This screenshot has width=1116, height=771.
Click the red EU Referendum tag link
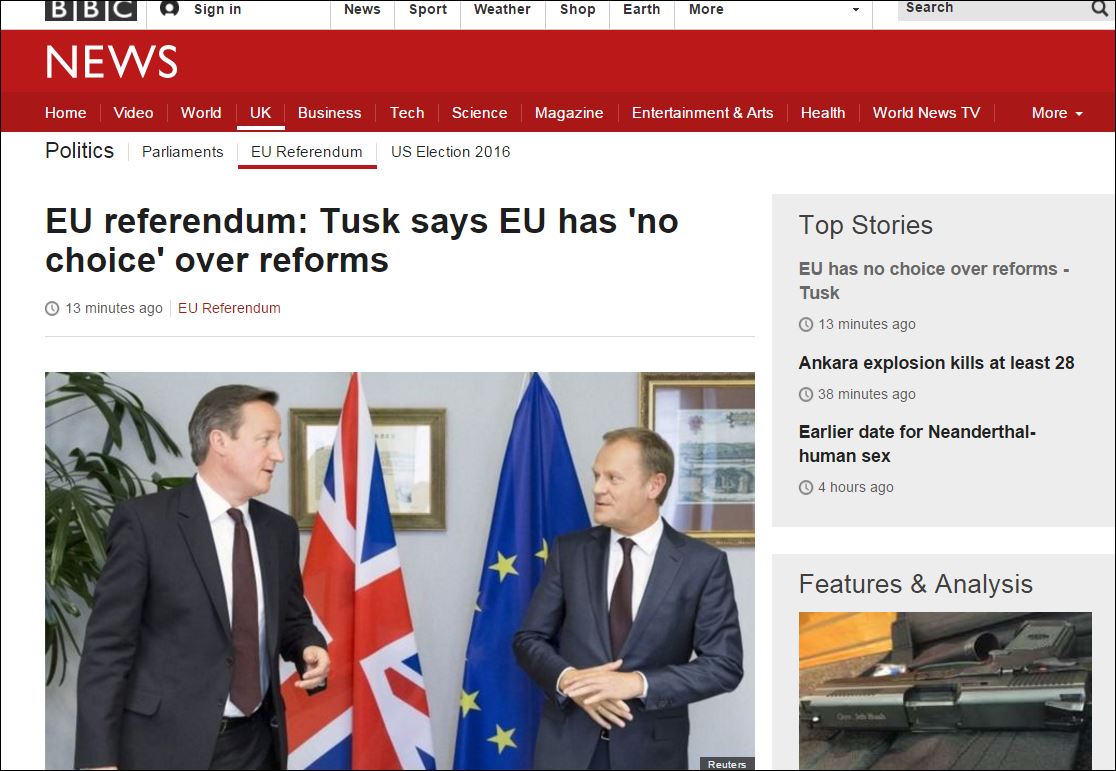click(x=229, y=308)
